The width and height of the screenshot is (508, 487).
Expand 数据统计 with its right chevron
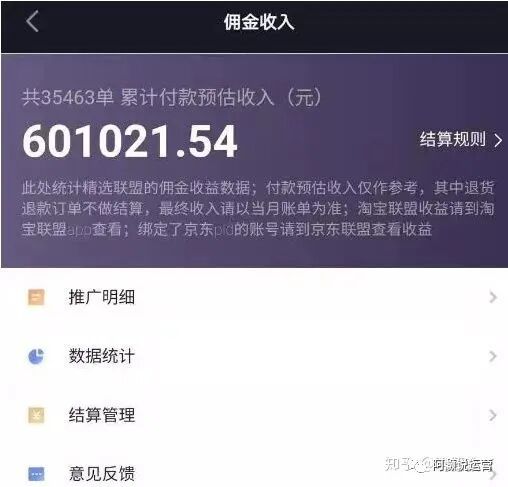tap(493, 356)
